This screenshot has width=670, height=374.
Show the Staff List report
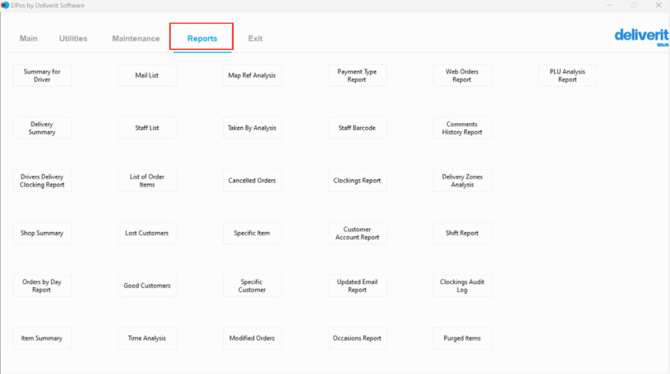pos(147,128)
